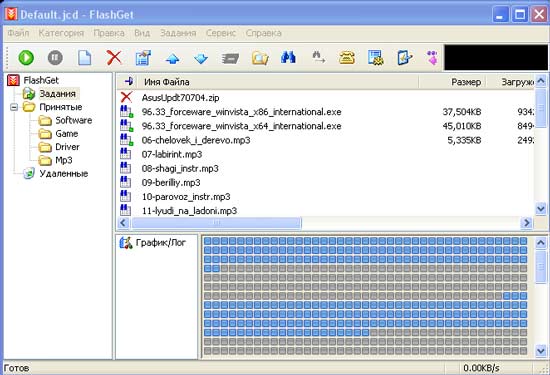Click the 37,504KB size cell
The width and height of the screenshot is (550, 375).
(462, 112)
